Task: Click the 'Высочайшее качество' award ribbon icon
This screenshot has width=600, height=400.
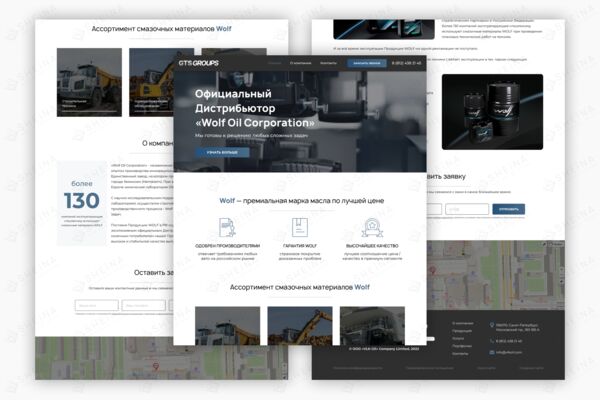Action: tap(372, 227)
